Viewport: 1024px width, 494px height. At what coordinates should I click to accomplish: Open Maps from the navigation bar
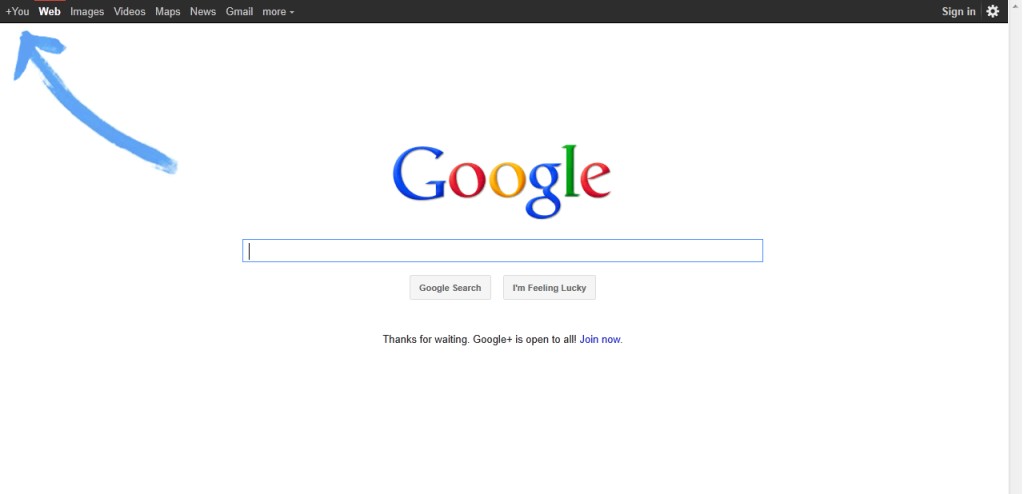168,12
